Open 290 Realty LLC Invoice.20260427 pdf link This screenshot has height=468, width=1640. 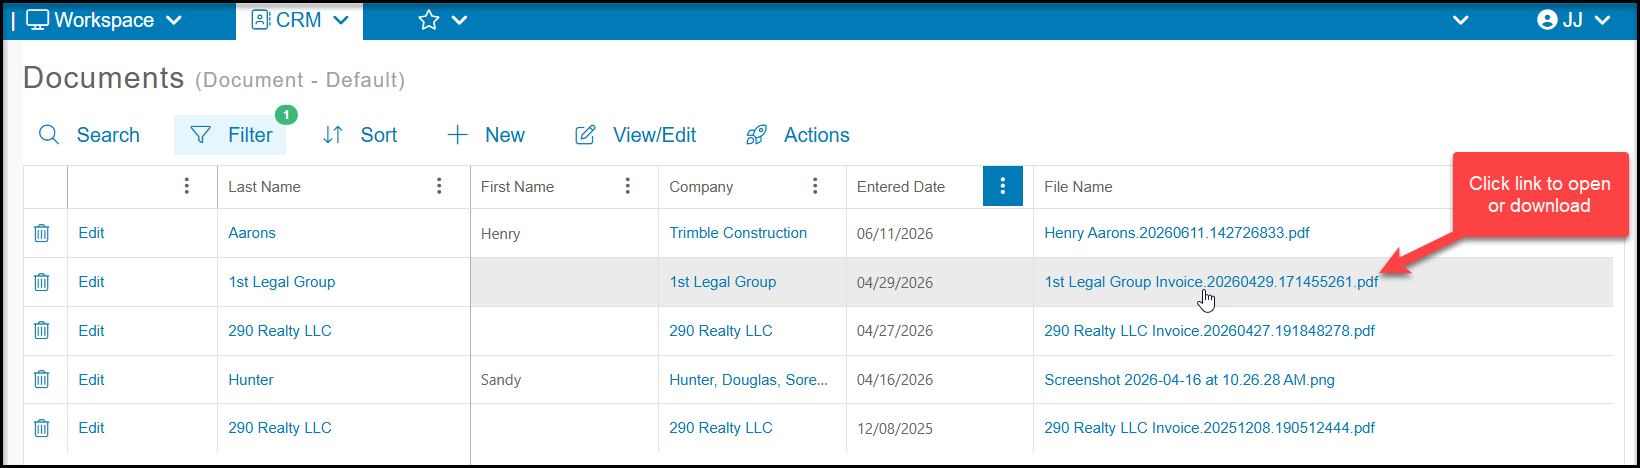tap(1210, 331)
